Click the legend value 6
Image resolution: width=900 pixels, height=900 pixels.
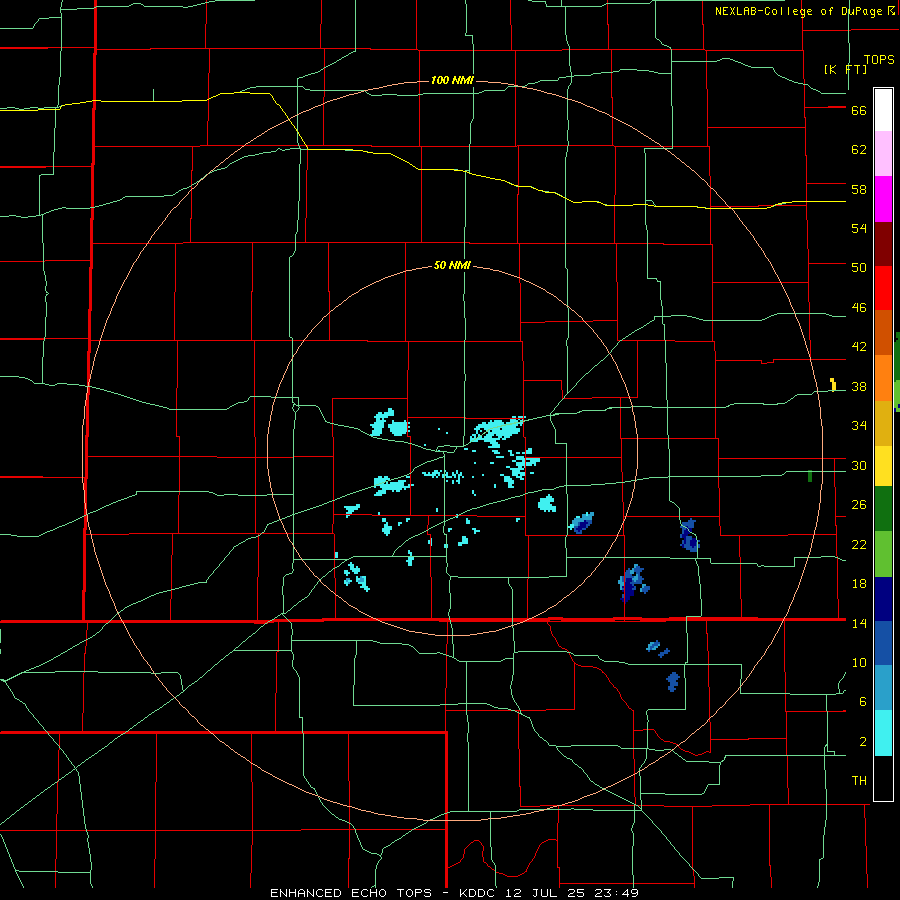coord(863,702)
